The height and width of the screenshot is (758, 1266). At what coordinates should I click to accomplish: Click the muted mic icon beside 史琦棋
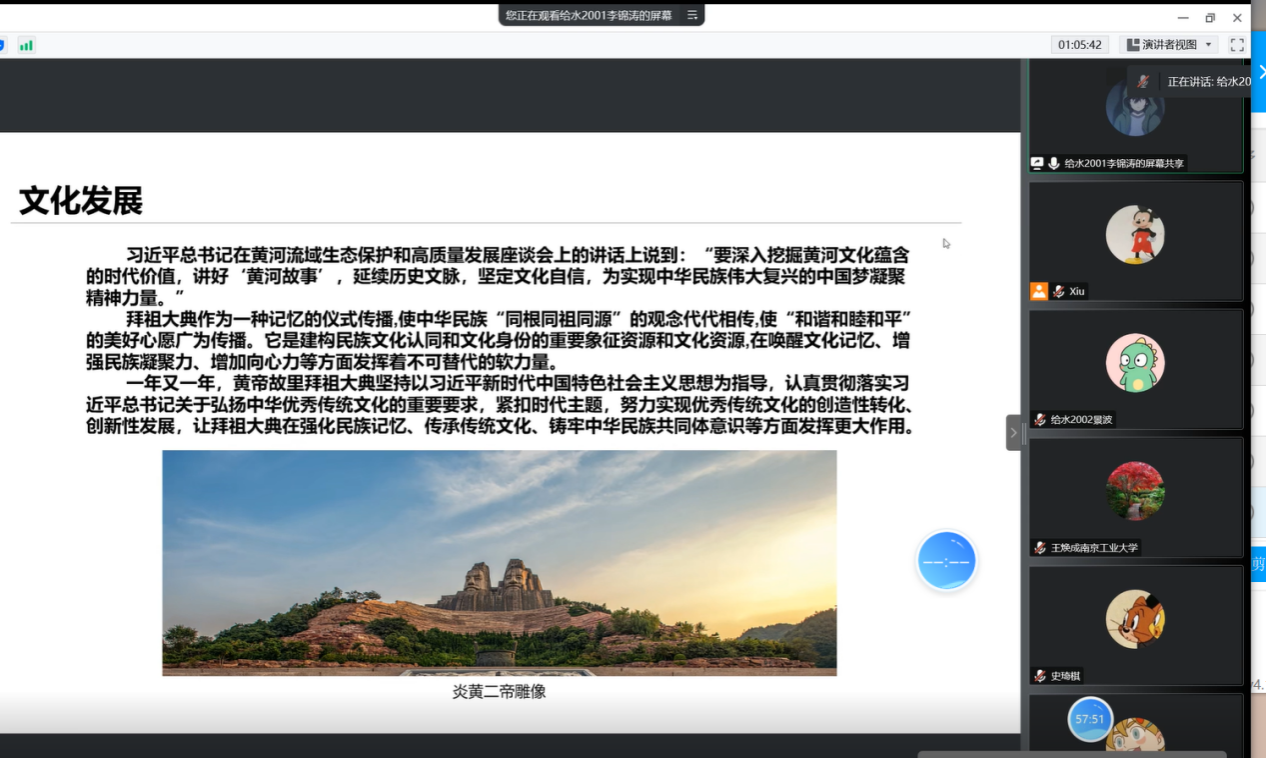[1040, 675]
